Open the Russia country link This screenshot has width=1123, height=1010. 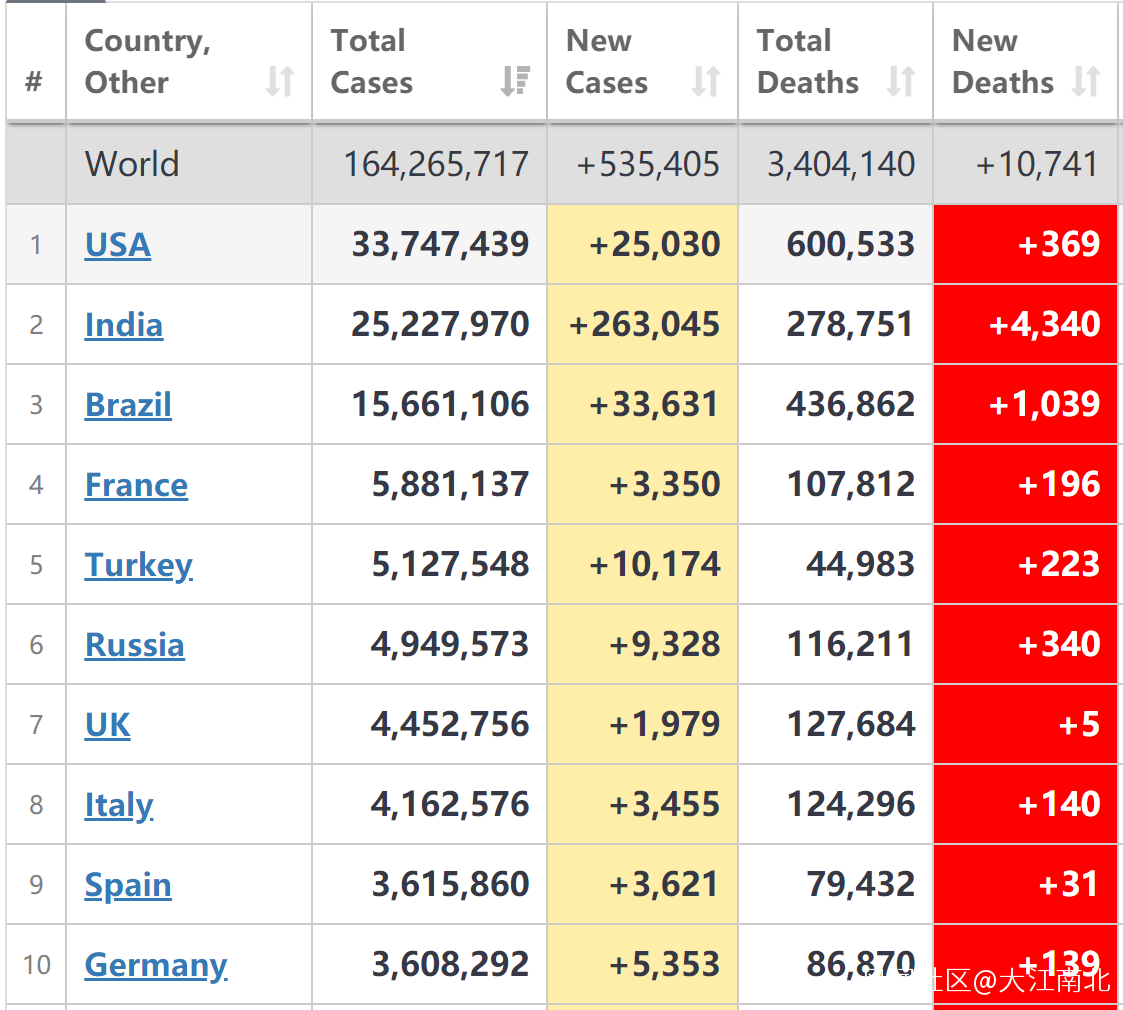pos(134,645)
